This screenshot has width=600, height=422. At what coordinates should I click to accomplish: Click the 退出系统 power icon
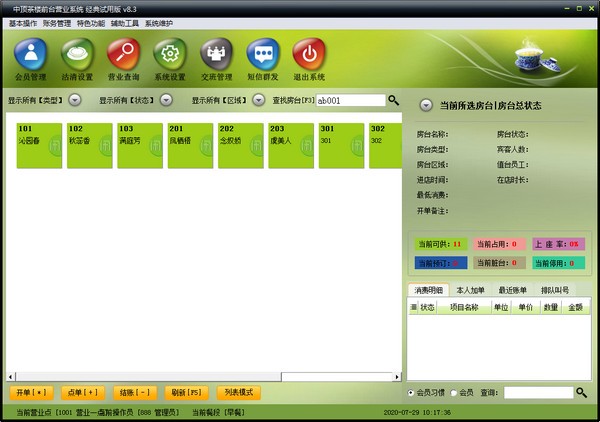(x=309, y=58)
